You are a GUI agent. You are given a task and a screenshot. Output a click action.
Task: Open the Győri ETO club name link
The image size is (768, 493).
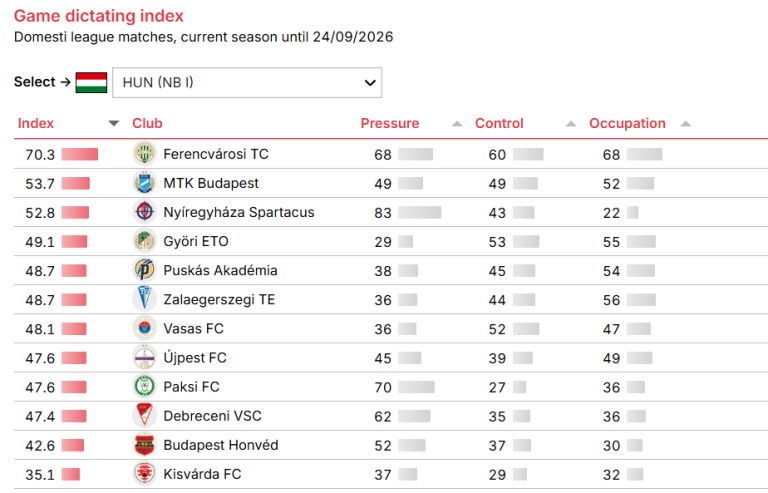[x=196, y=241]
